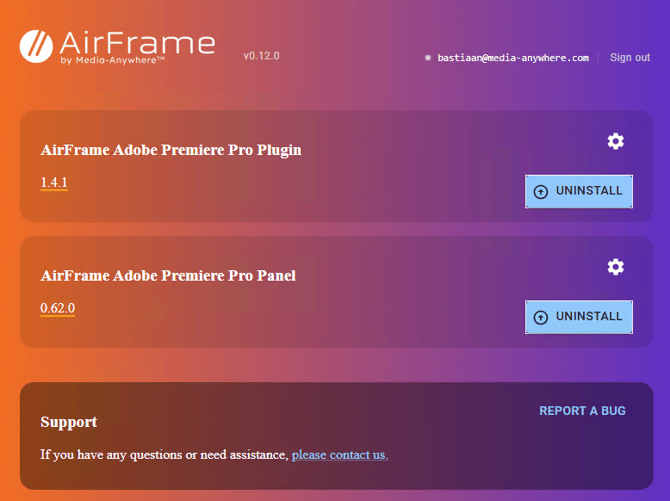
Task: Select the AirFrame Adobe Premiere Pro Plugin title
Action: pyautogui.click(x=171, y=150)
